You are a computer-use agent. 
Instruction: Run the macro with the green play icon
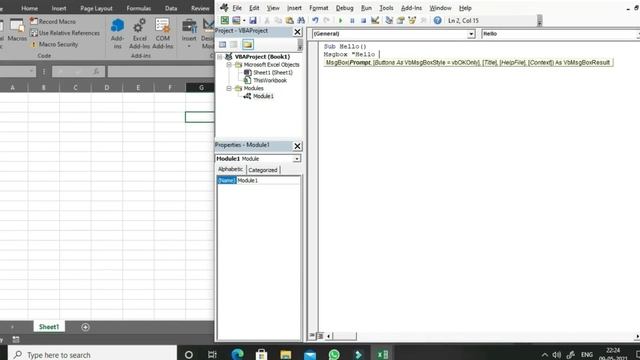pos(340,20)
